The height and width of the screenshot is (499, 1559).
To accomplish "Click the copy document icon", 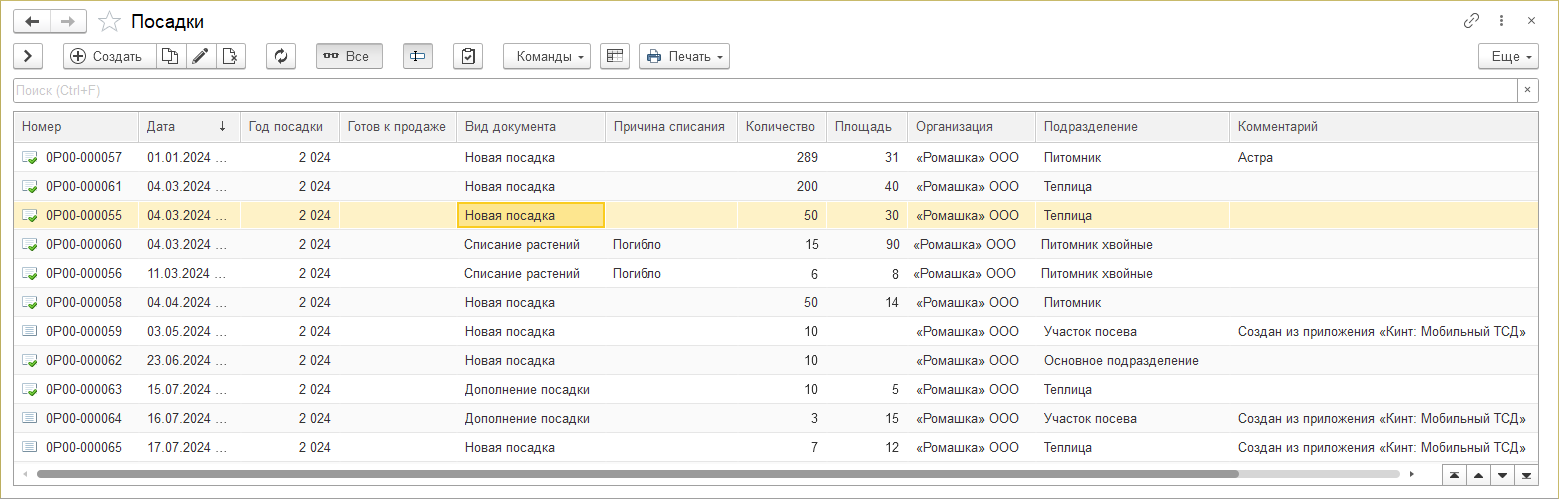I will 170,57.
